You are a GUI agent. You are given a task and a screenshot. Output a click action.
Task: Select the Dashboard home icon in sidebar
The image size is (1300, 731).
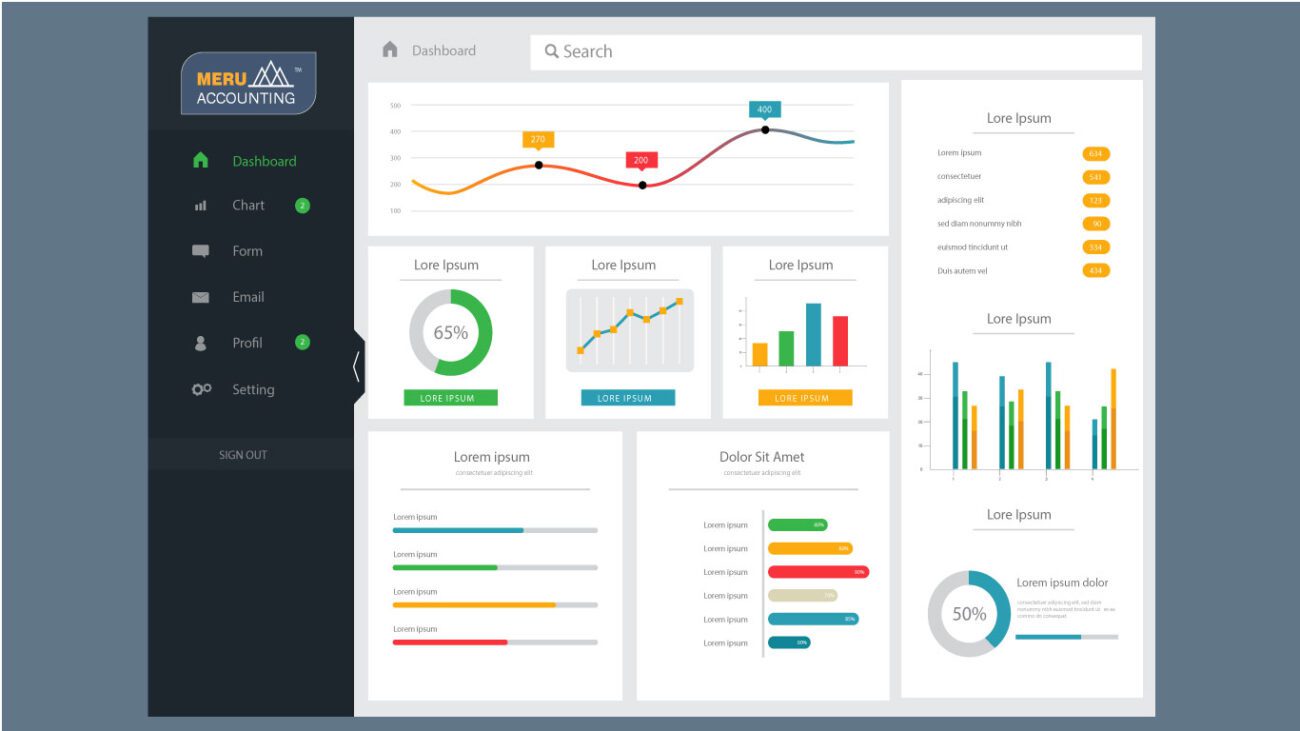tap(199, 159)
